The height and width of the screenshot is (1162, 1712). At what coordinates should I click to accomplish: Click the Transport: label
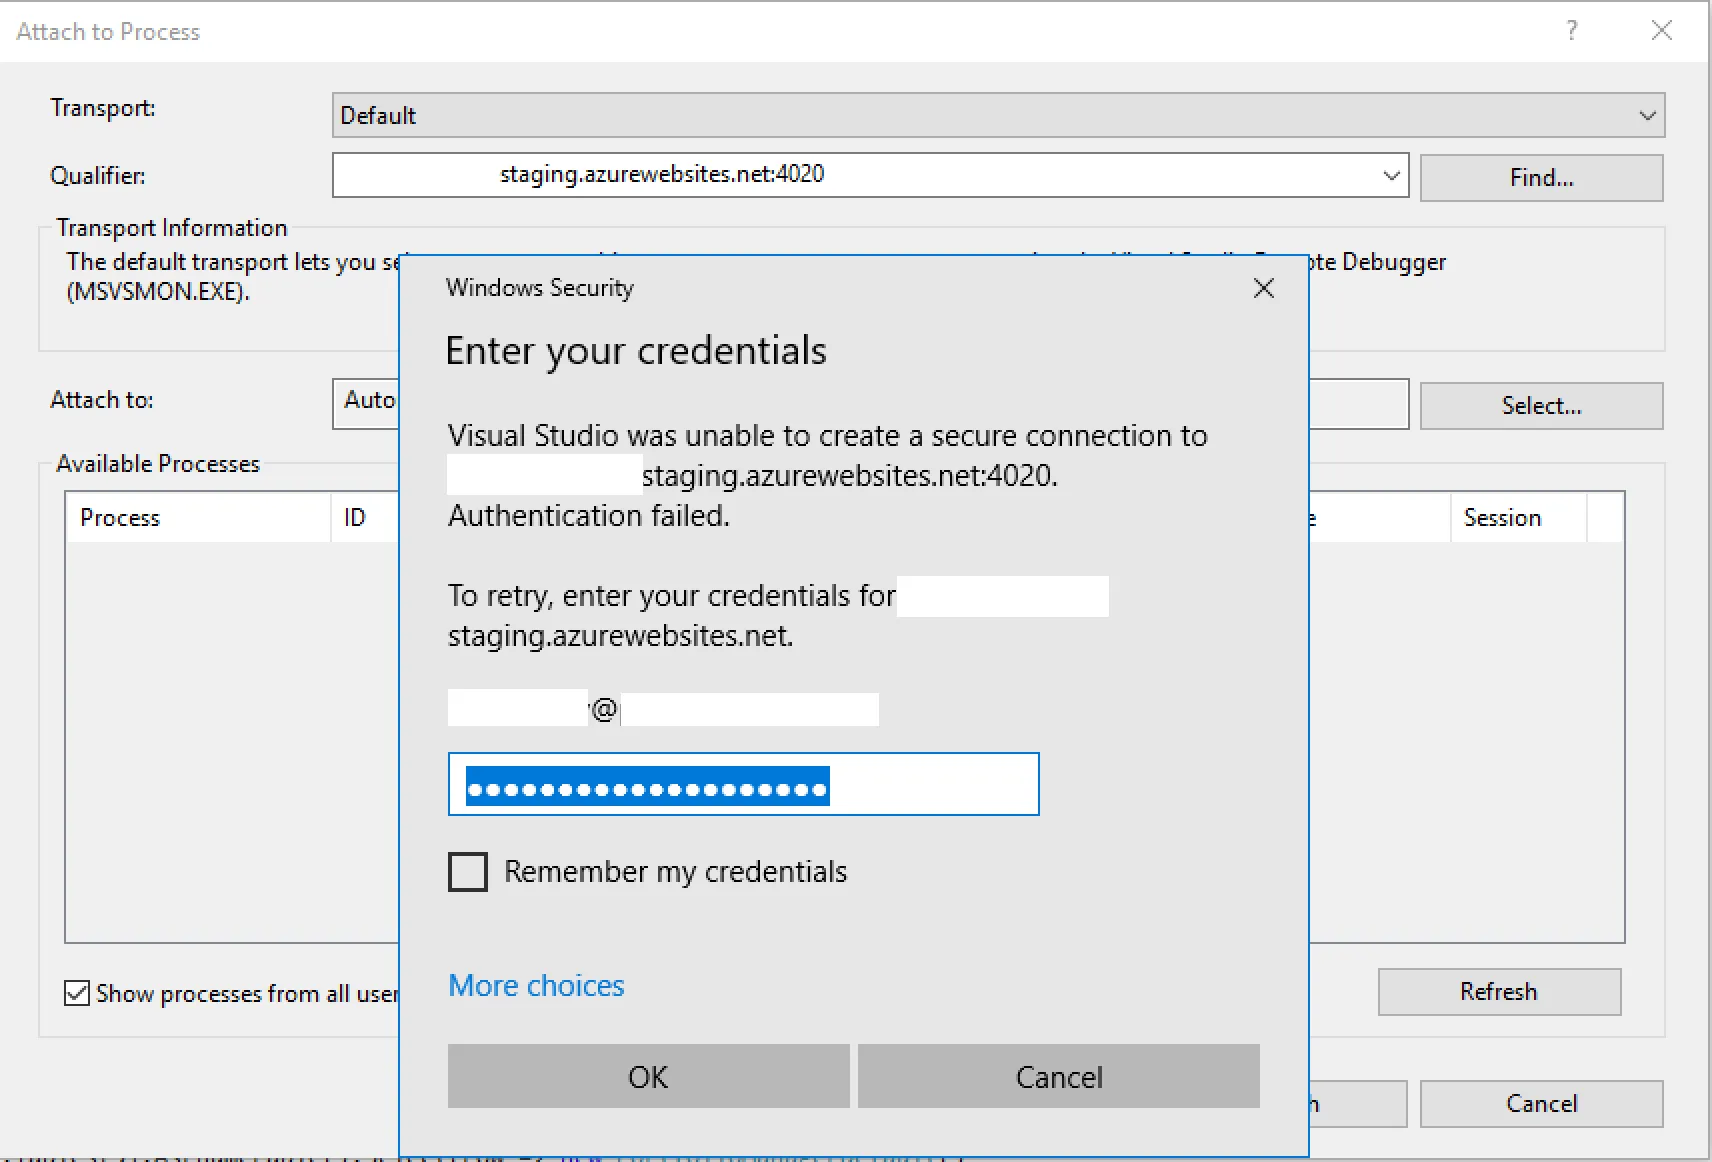click(103, 108)
